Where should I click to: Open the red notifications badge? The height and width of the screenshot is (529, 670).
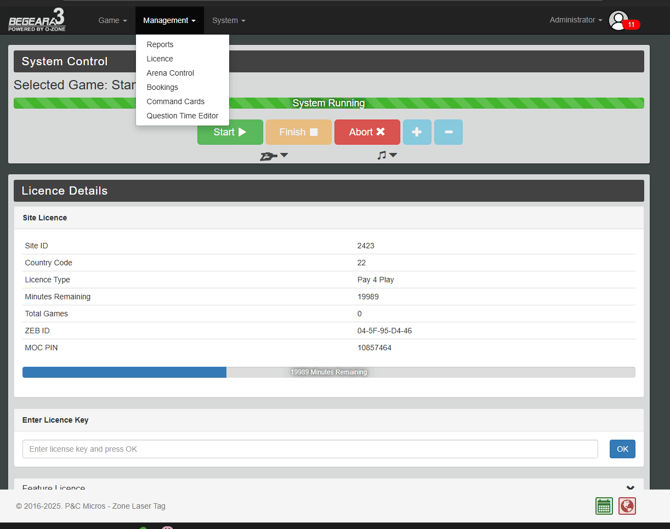[x=632, y=25]
